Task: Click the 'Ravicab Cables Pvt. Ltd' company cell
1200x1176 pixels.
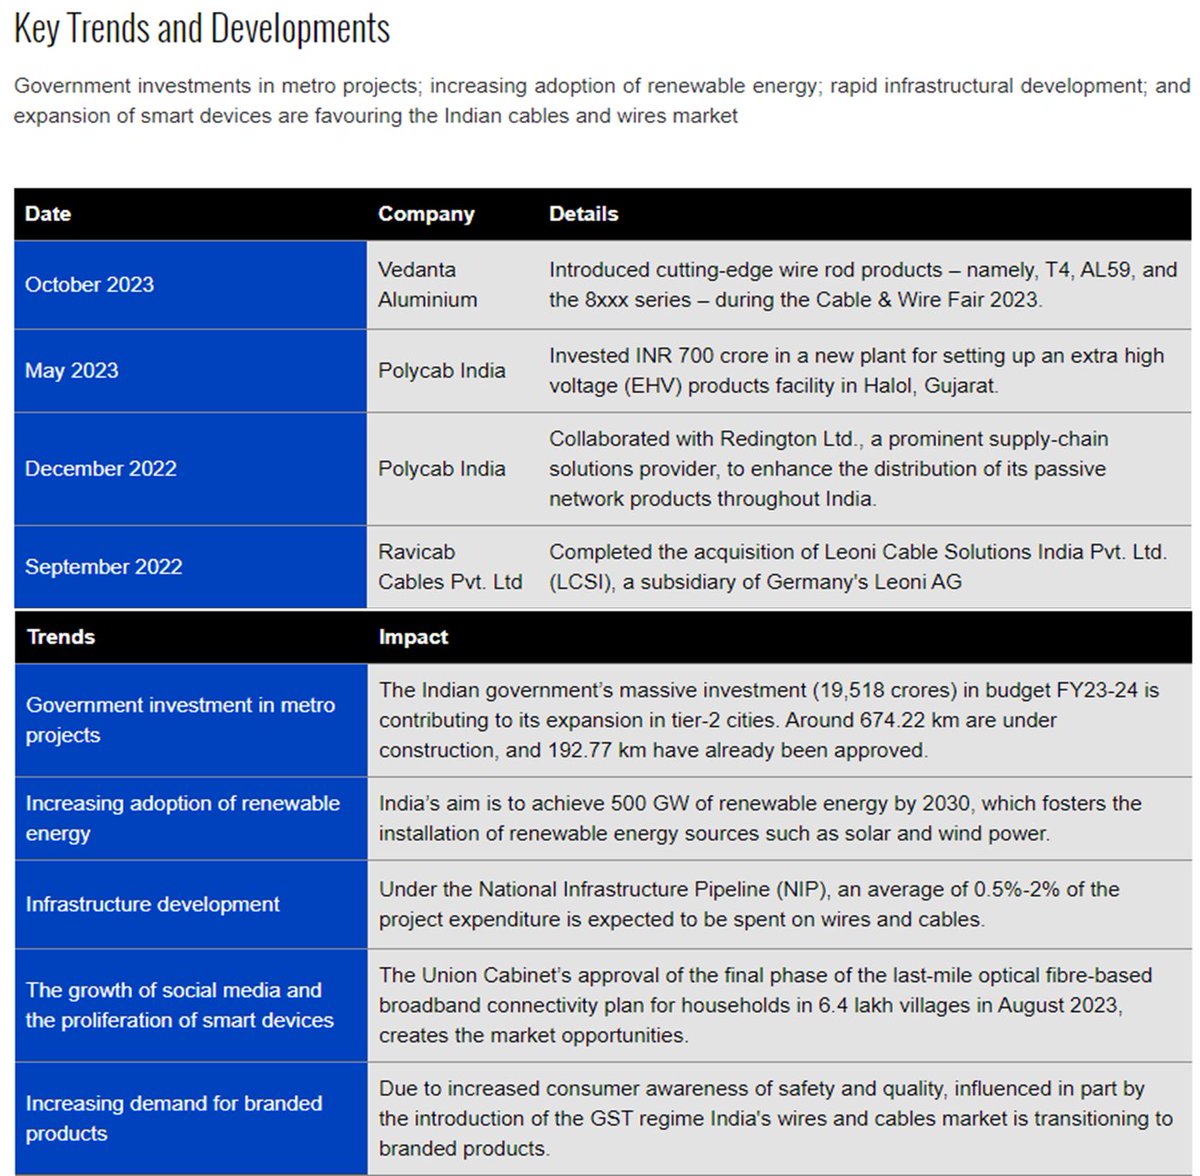Action: (450, 567)
